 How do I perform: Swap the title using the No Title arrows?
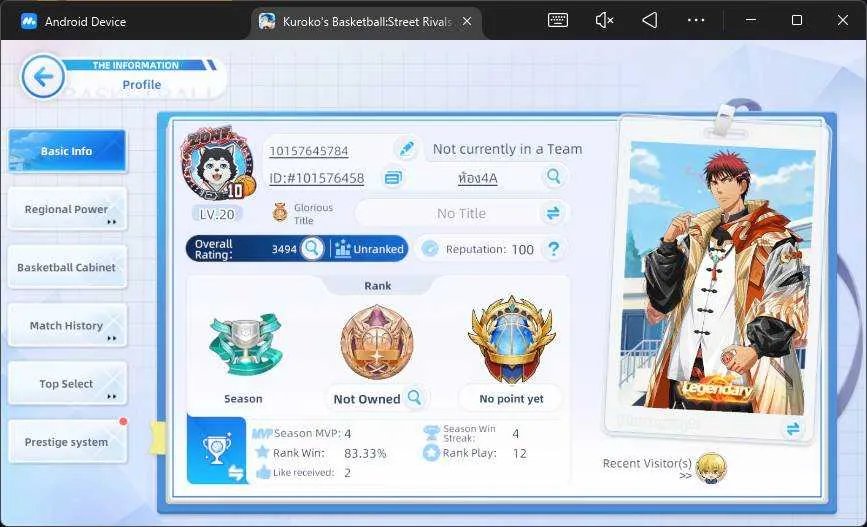tap(552, 213)
